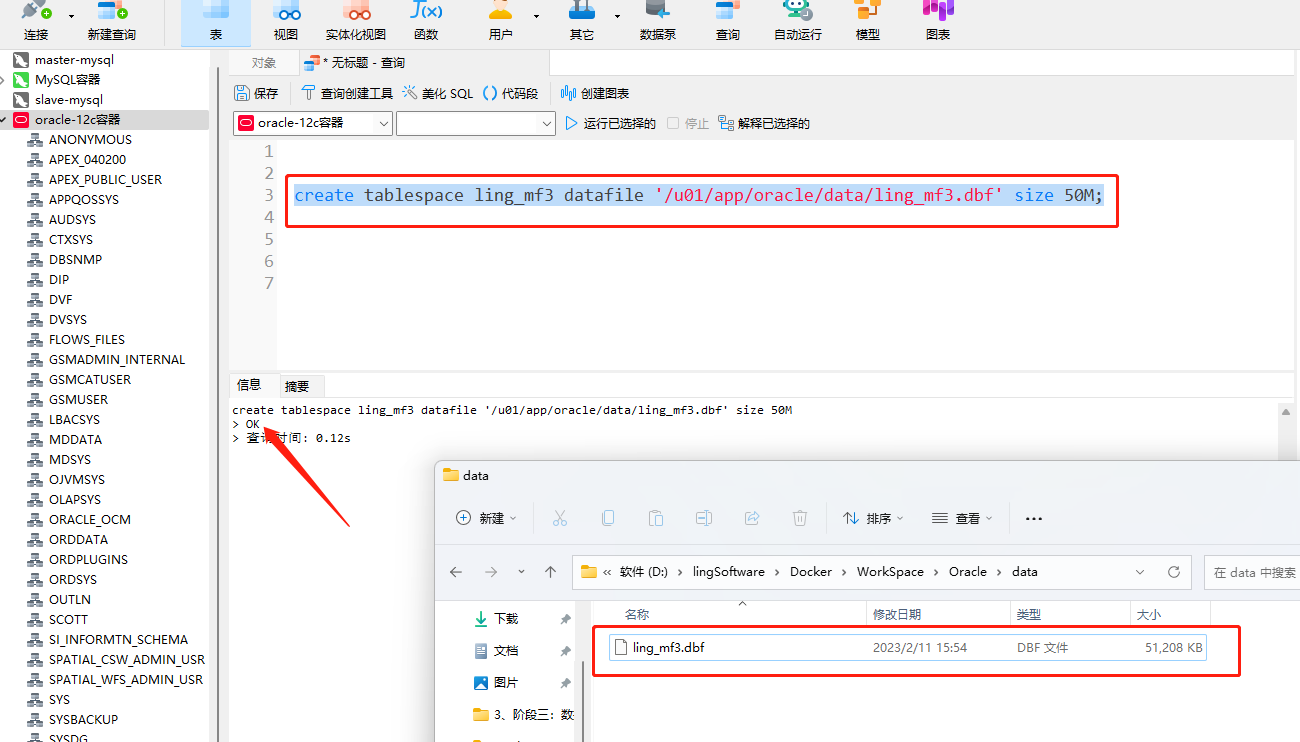The height and width of the screenshot is (742, 1300).
Task: Click Beautify SQL (美化 SQL)
Action: point(438,93)
